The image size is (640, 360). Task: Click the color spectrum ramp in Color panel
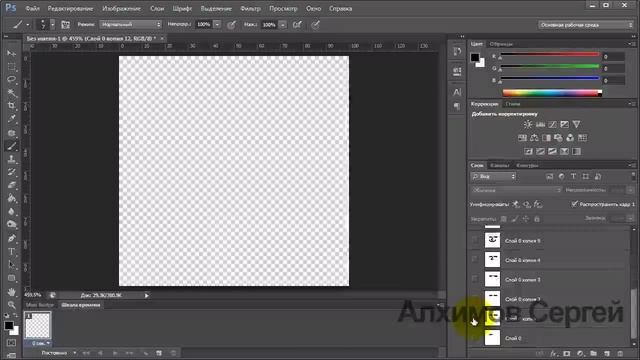pyautogui.click(x=552, y=93)
